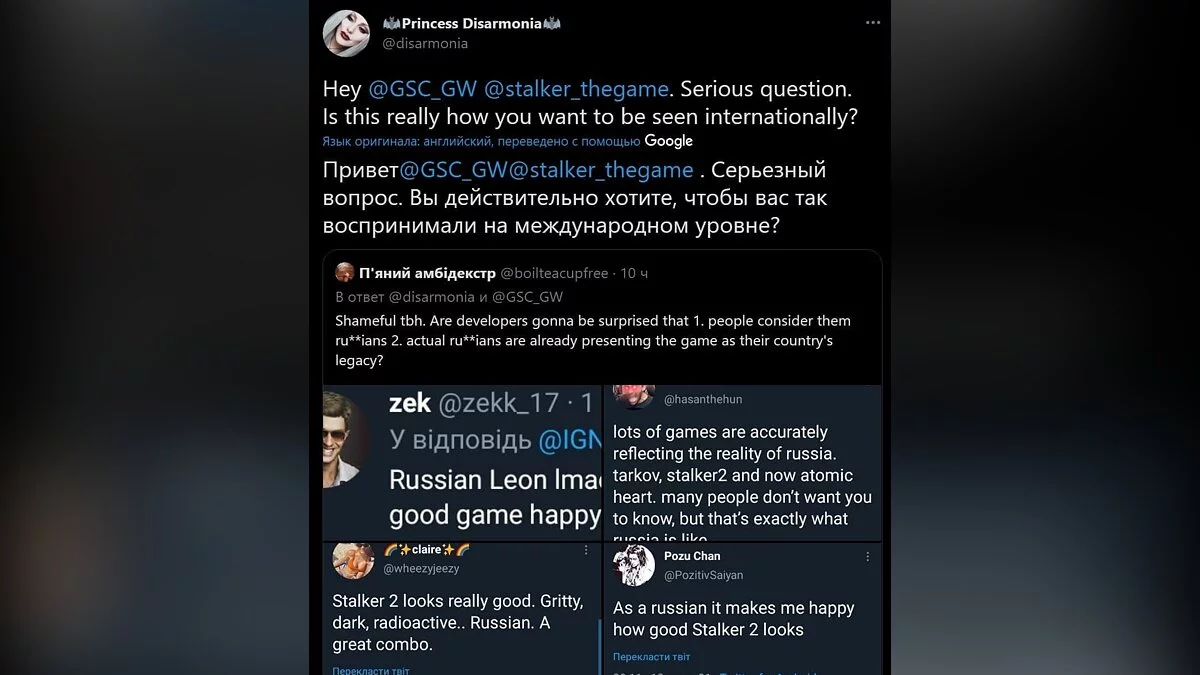1200x675 pixels.
Task: Open the vertical dots menu on Pozu Chan's tweet
Action: click(867, 557)
